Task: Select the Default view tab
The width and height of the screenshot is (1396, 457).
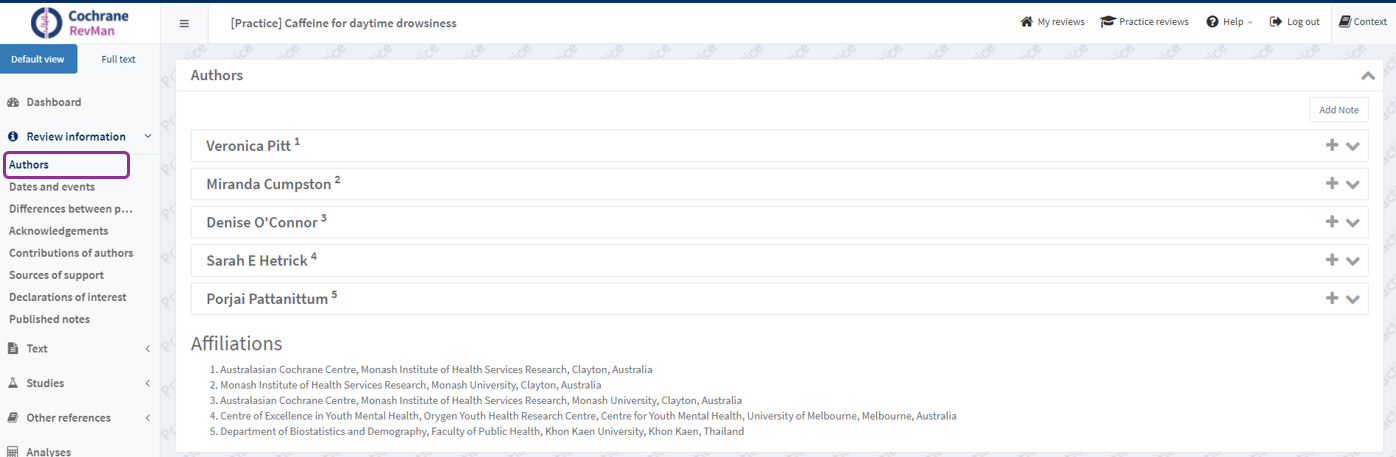Action: pyautogui.click(x=38, y=59)
